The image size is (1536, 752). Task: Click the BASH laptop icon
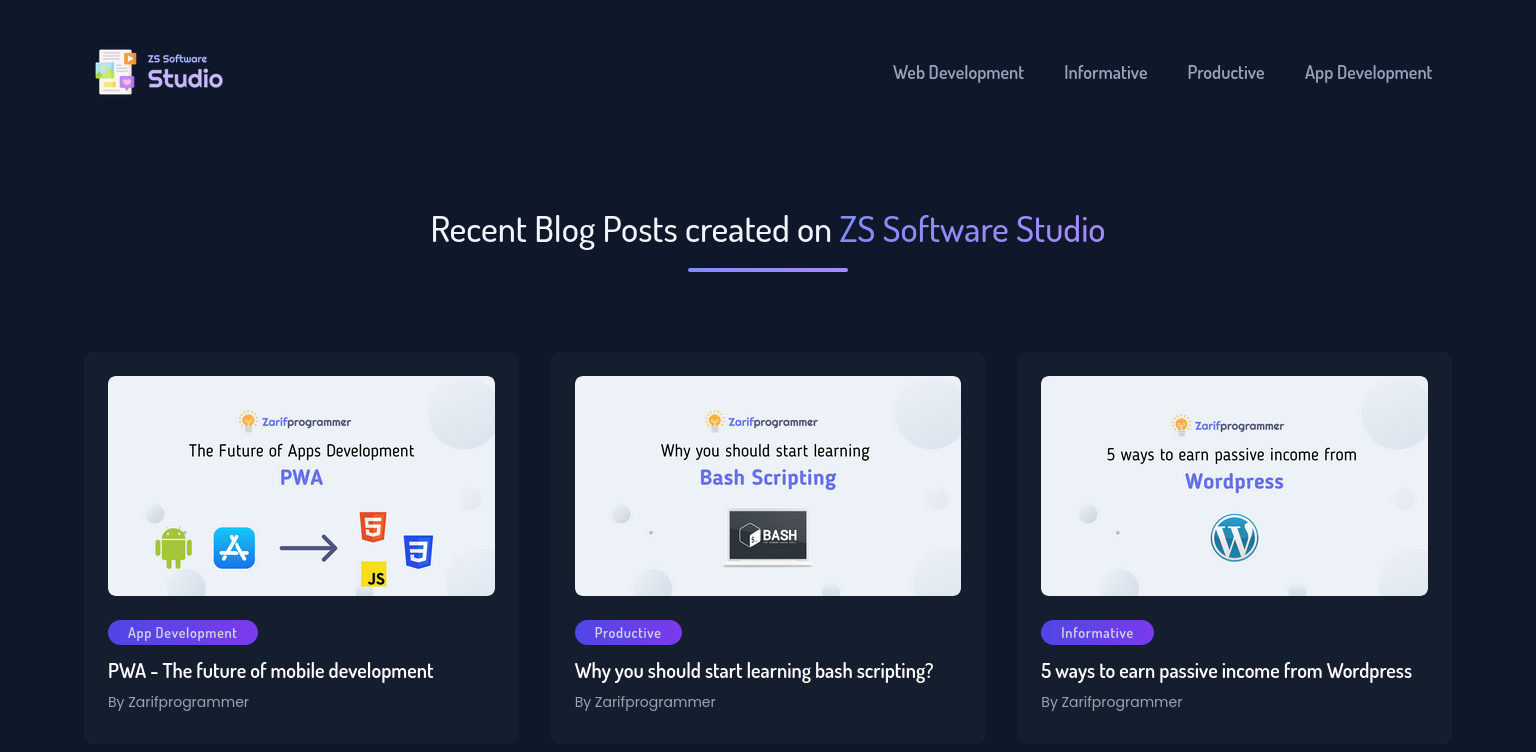point(767,536)
